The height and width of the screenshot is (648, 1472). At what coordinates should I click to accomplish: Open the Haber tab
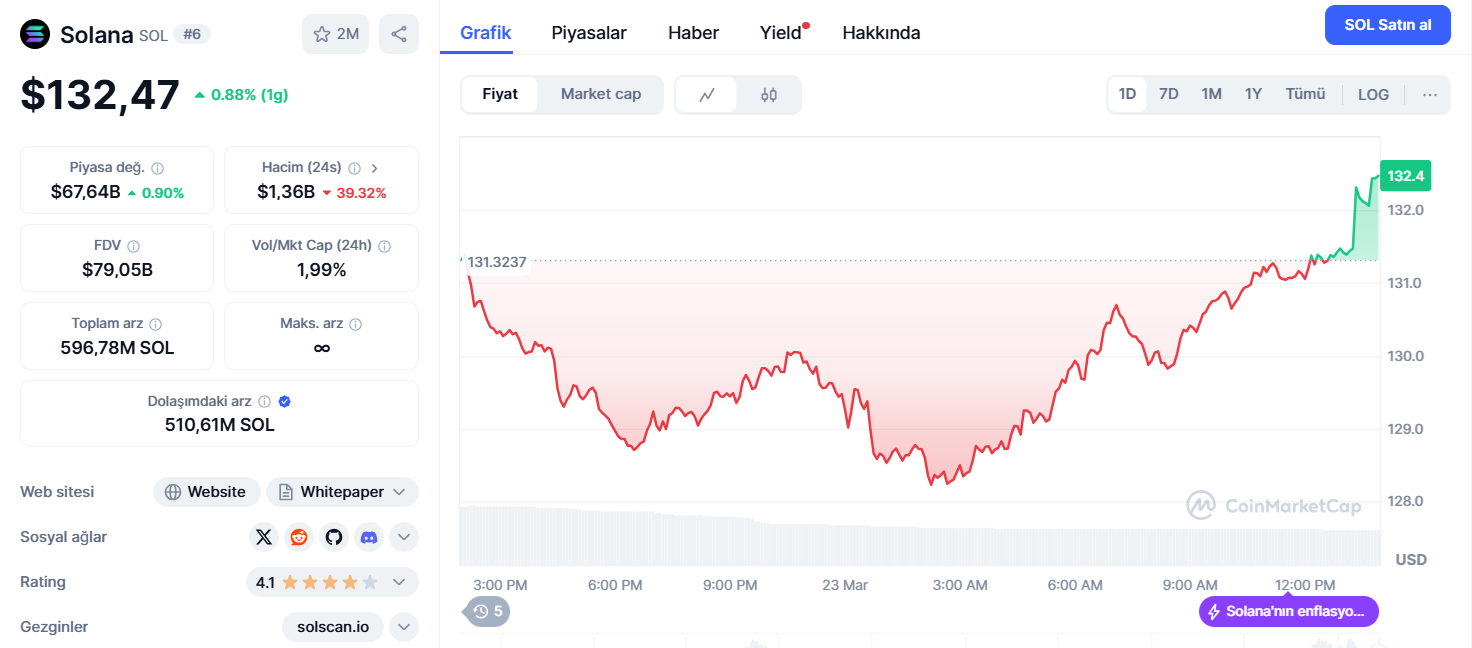(x=693, y=32)
